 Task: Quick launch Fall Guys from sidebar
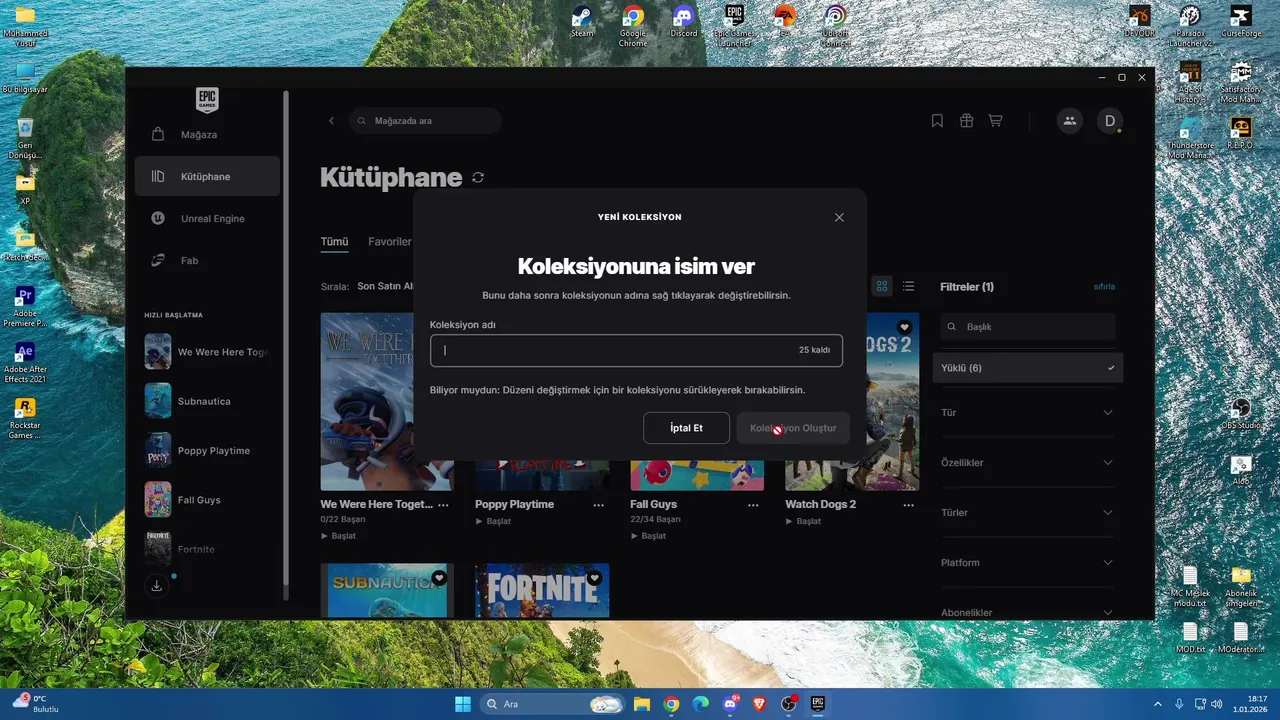pos(207,499)
